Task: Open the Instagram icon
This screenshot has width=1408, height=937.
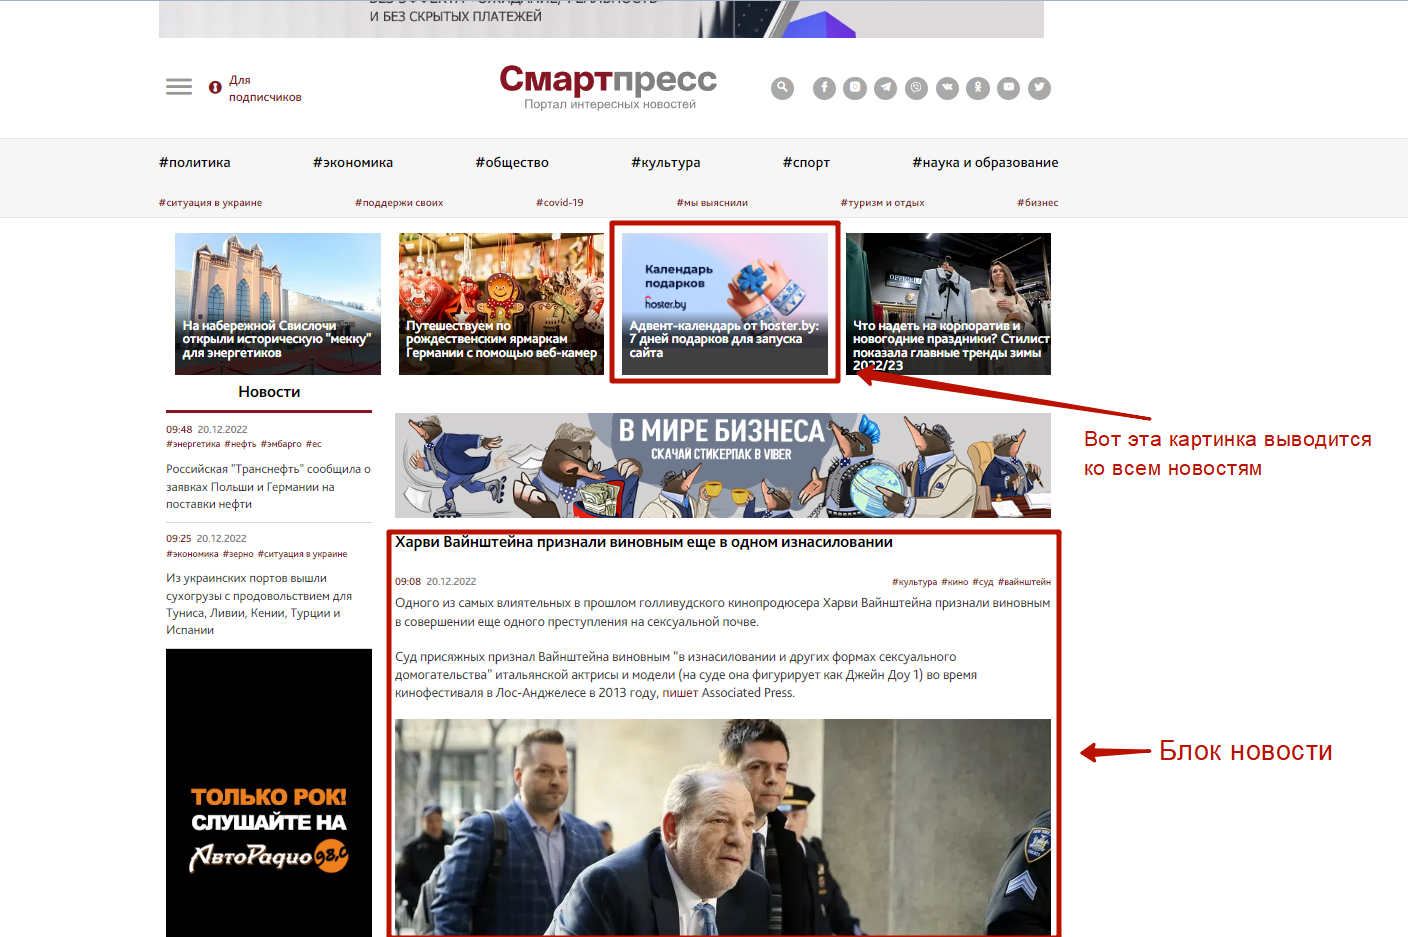Action: (855, 88)
